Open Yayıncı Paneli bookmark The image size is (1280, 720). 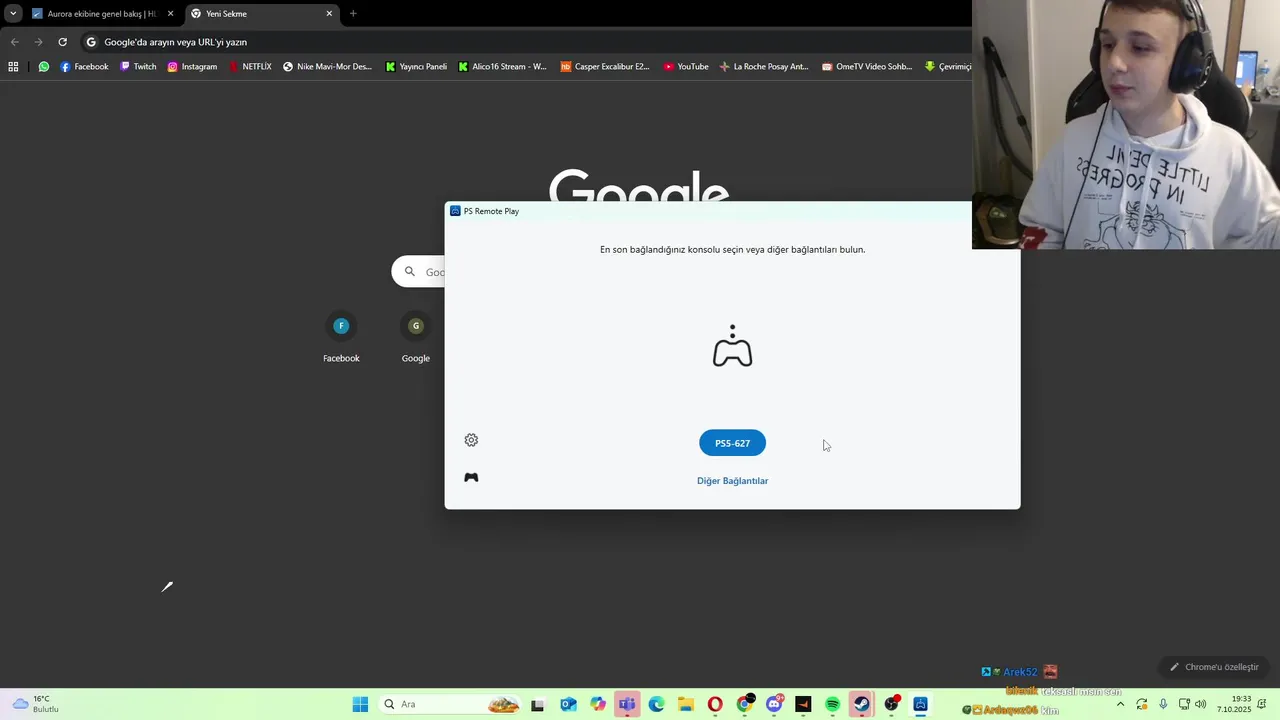(416, 67)
